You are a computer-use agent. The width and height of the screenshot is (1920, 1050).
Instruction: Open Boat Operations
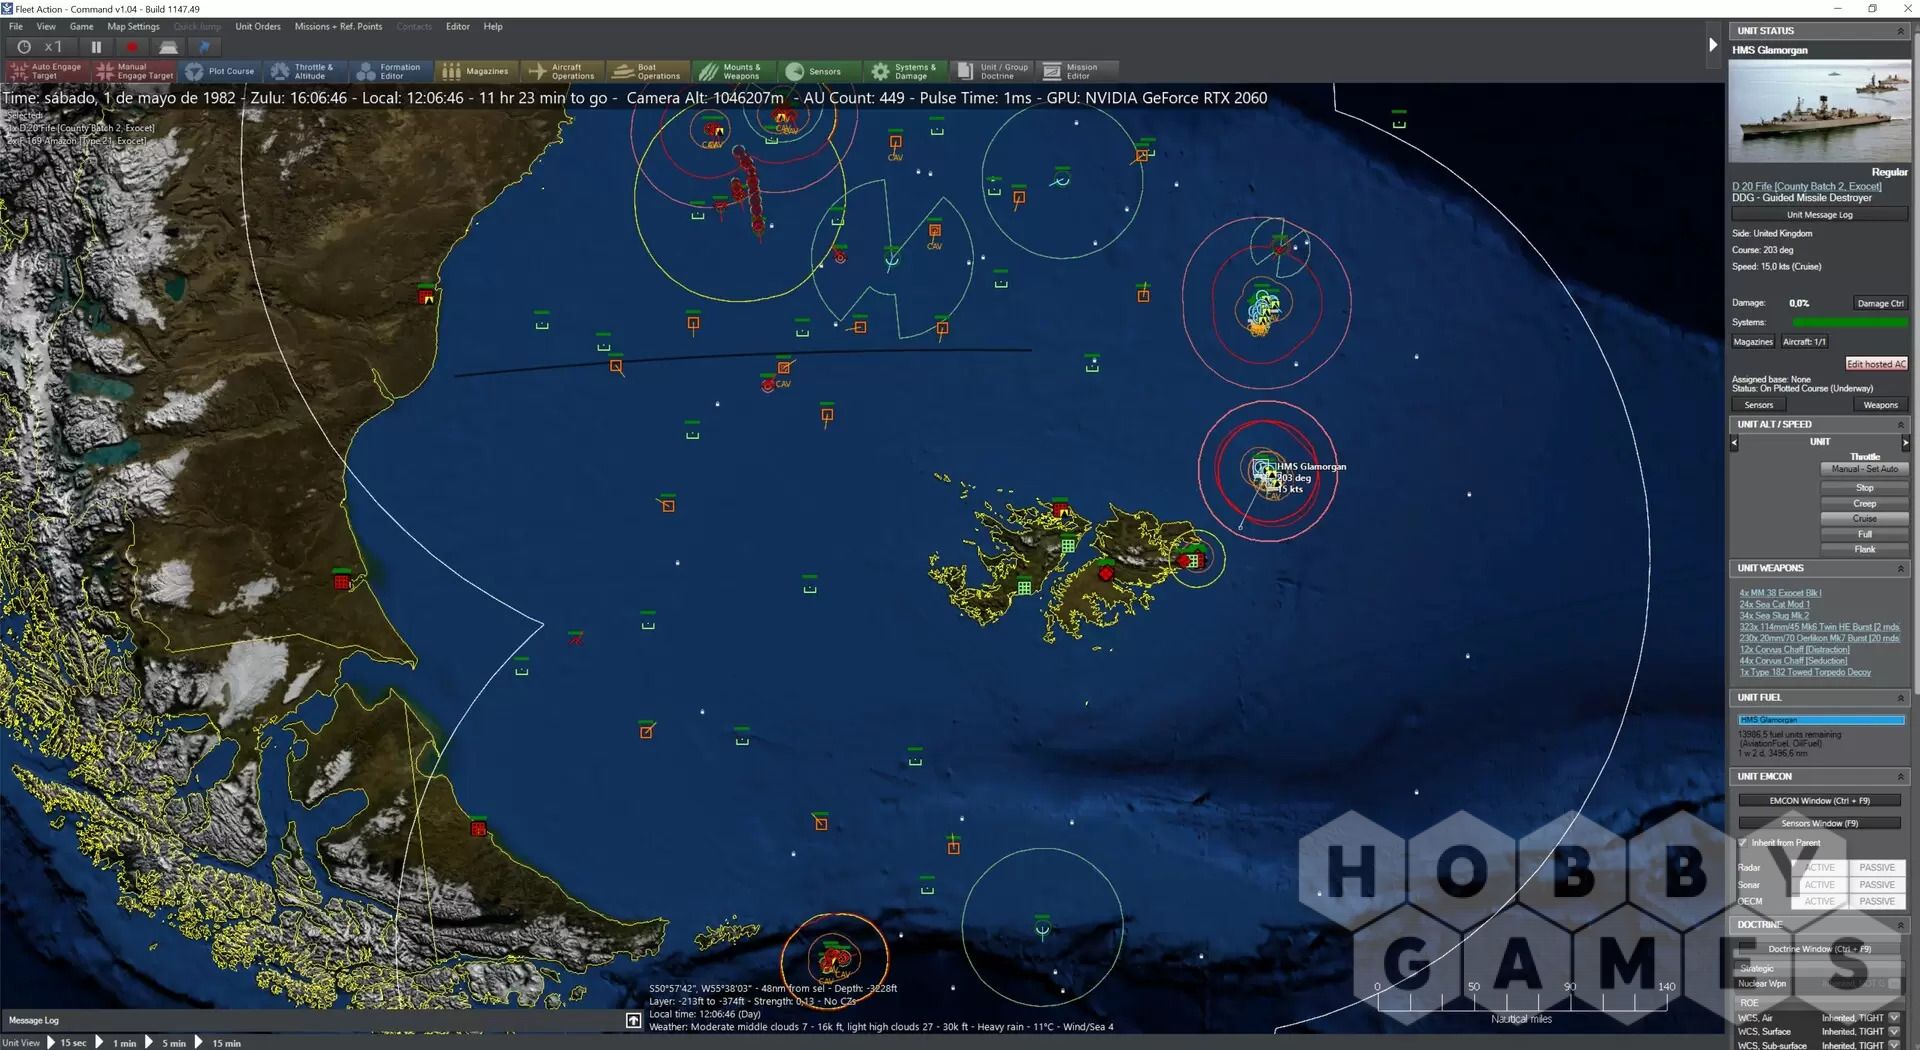click(648, 71)
